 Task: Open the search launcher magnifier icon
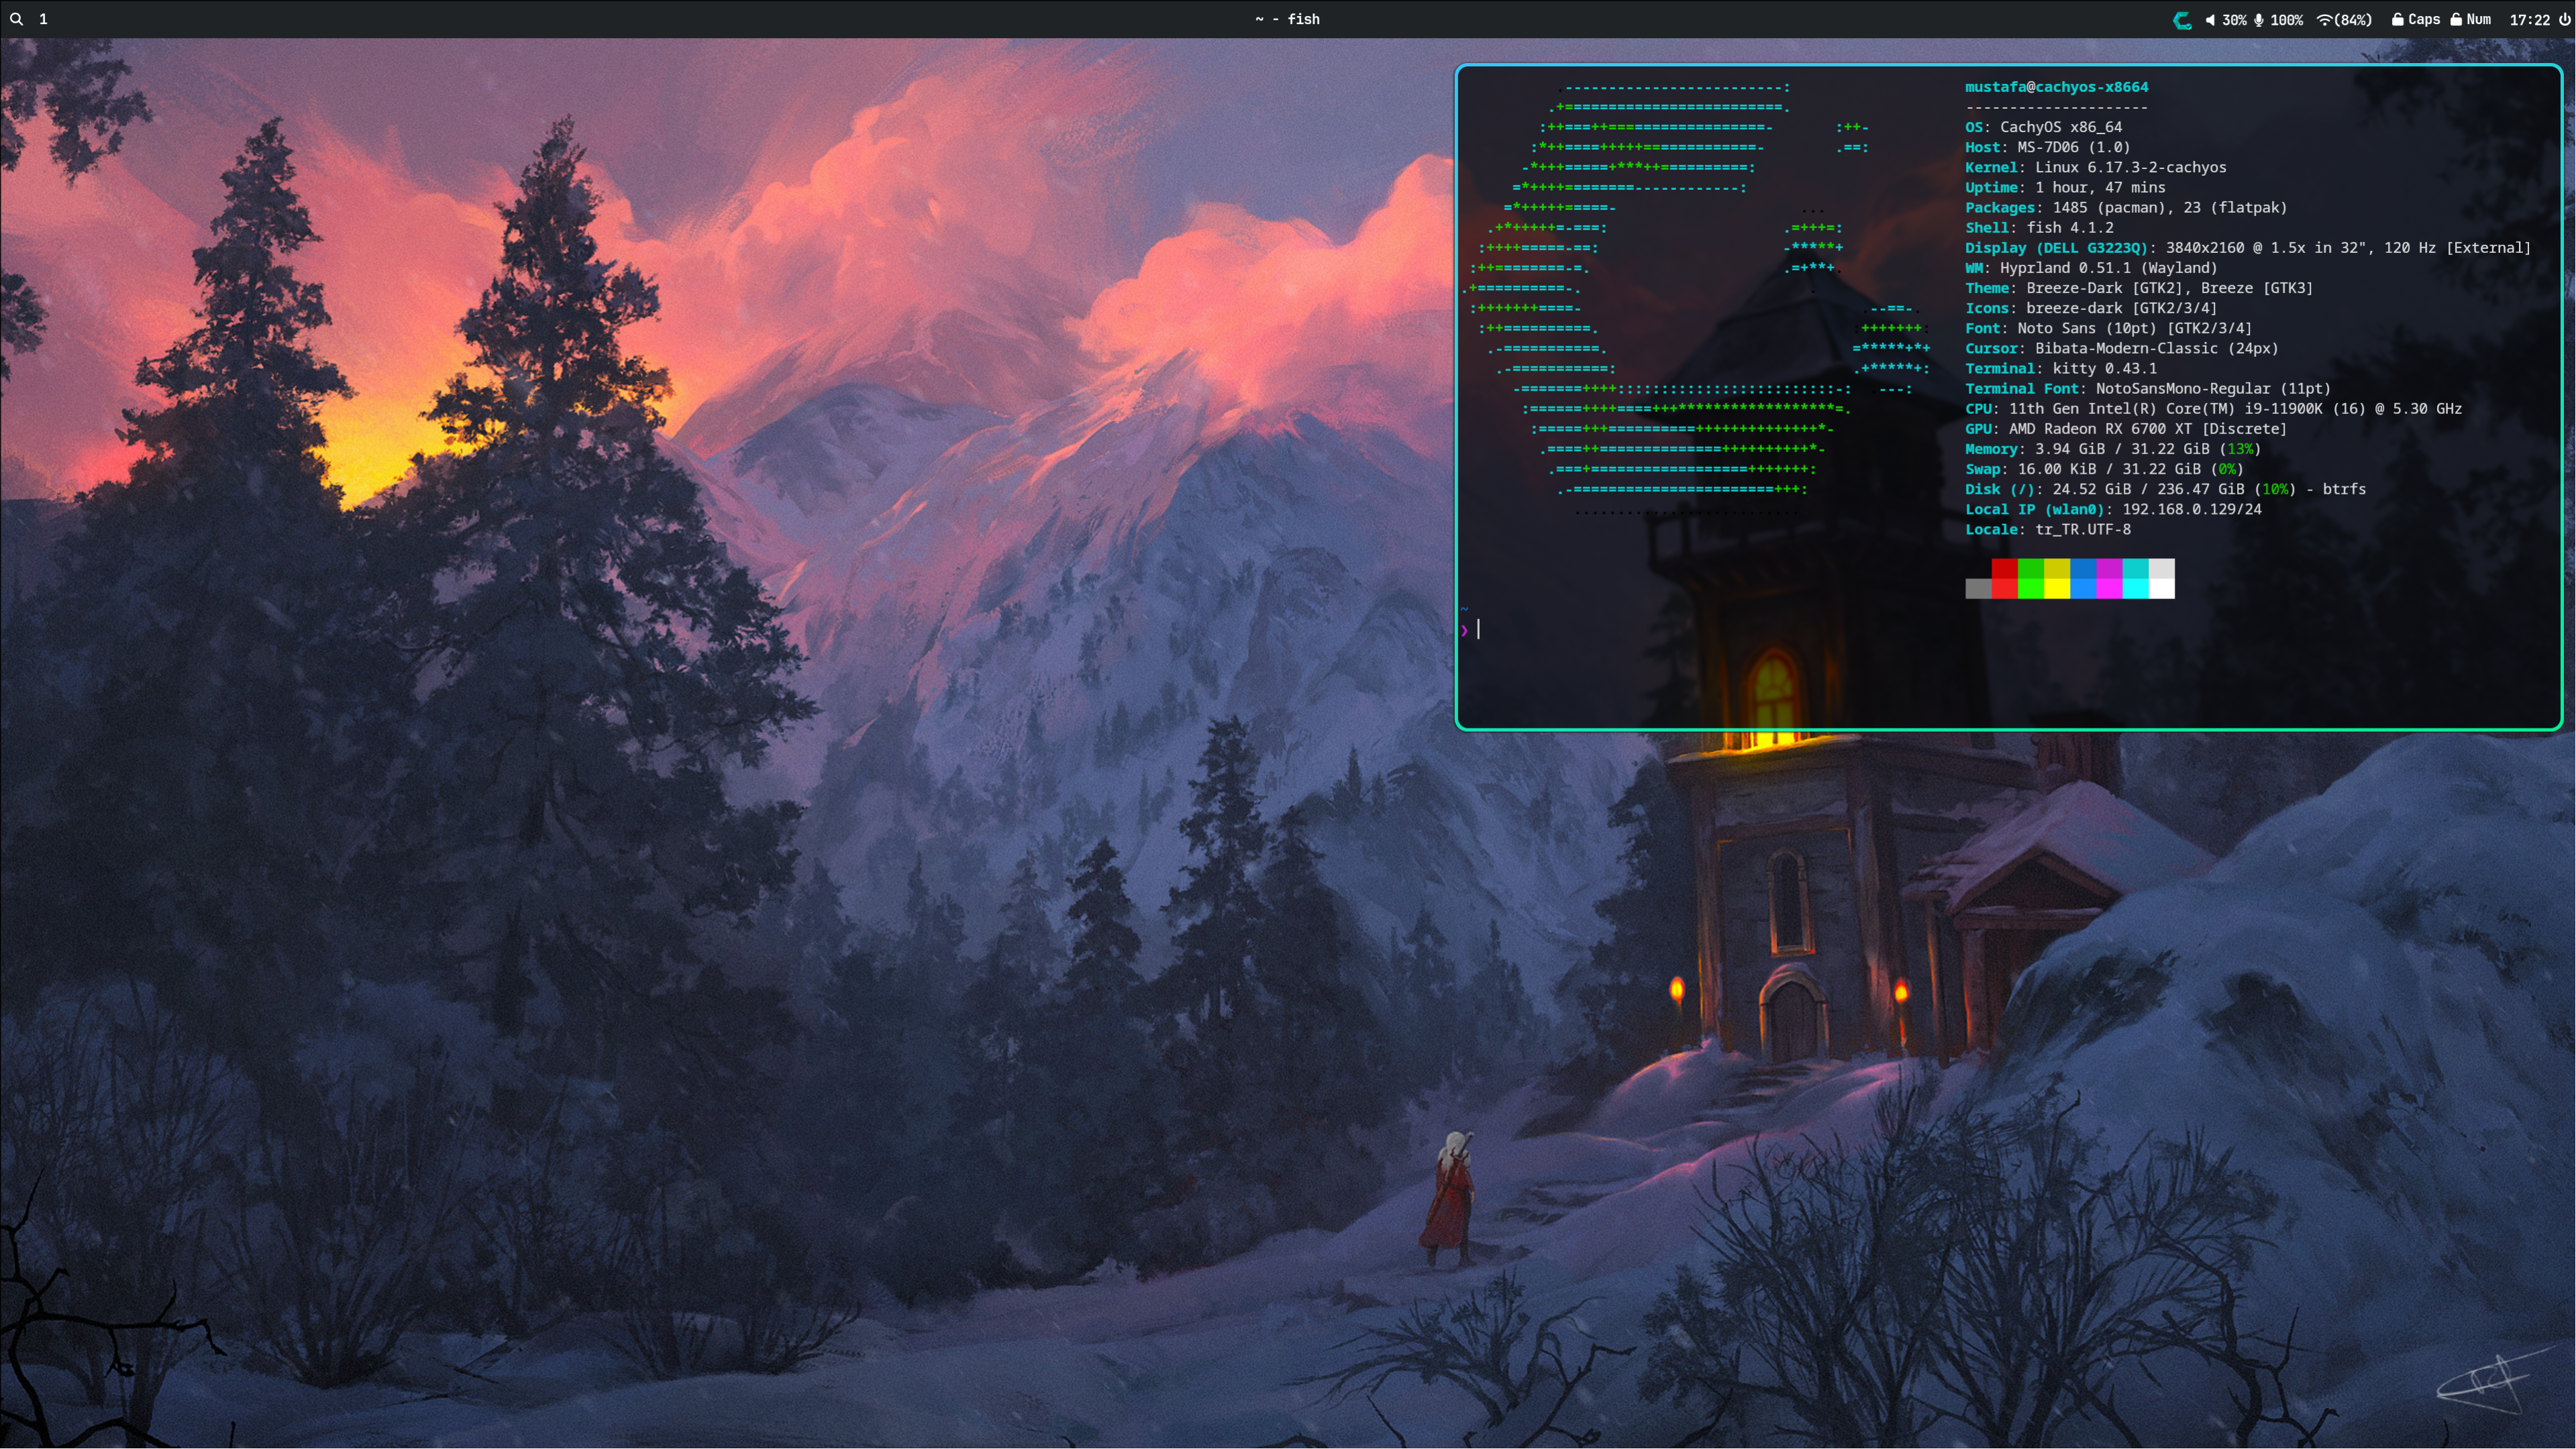(x=16, y=19)
